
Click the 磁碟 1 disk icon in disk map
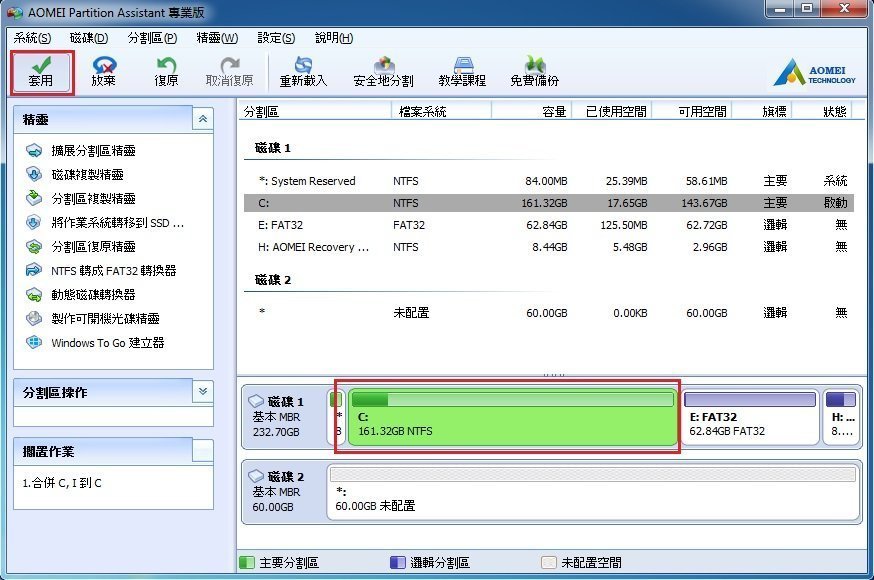pos(256,401)
